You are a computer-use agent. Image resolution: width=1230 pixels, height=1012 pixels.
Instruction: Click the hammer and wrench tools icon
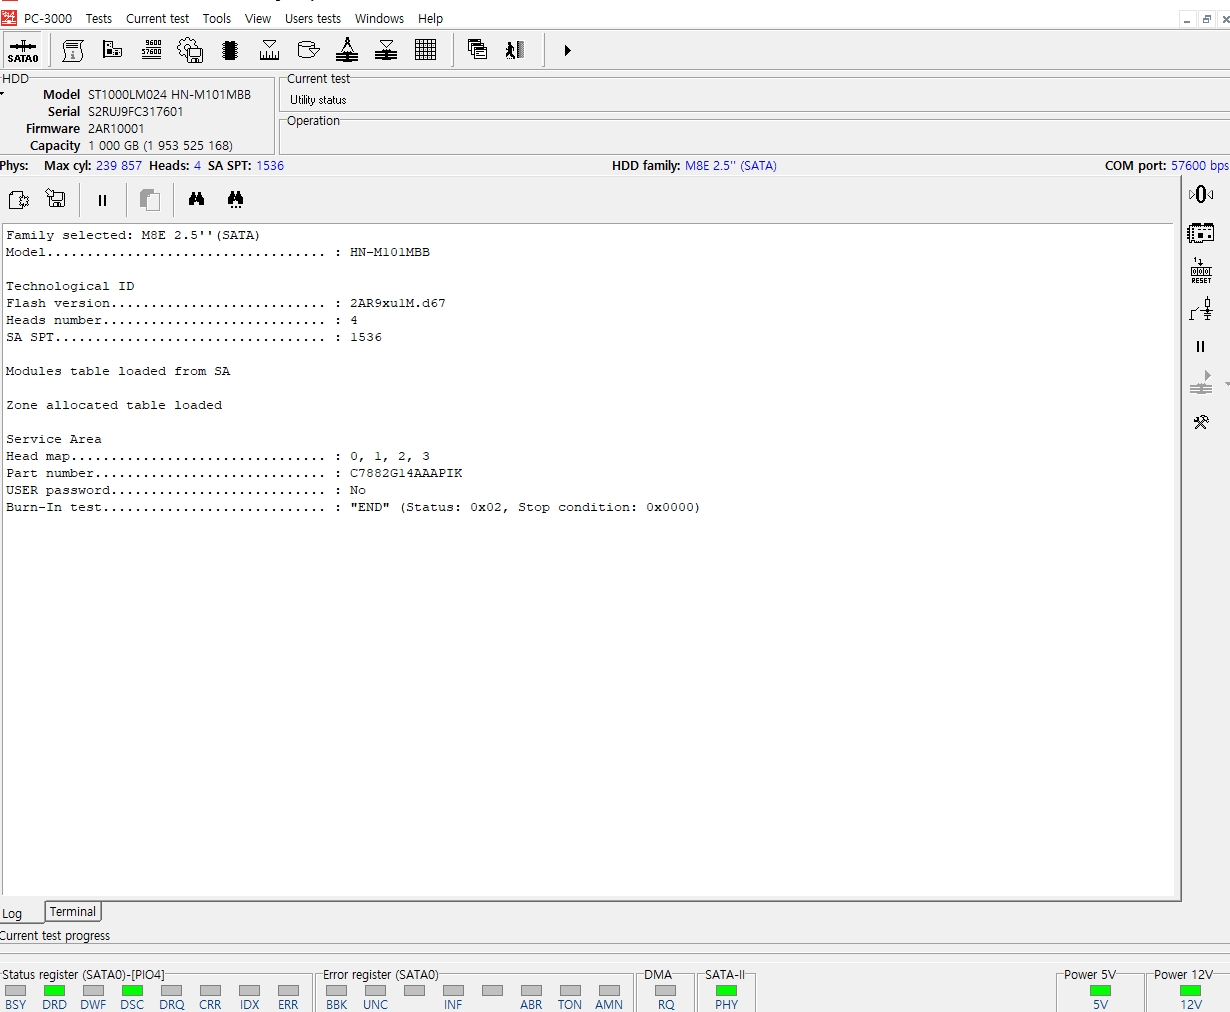(1201, 422)
